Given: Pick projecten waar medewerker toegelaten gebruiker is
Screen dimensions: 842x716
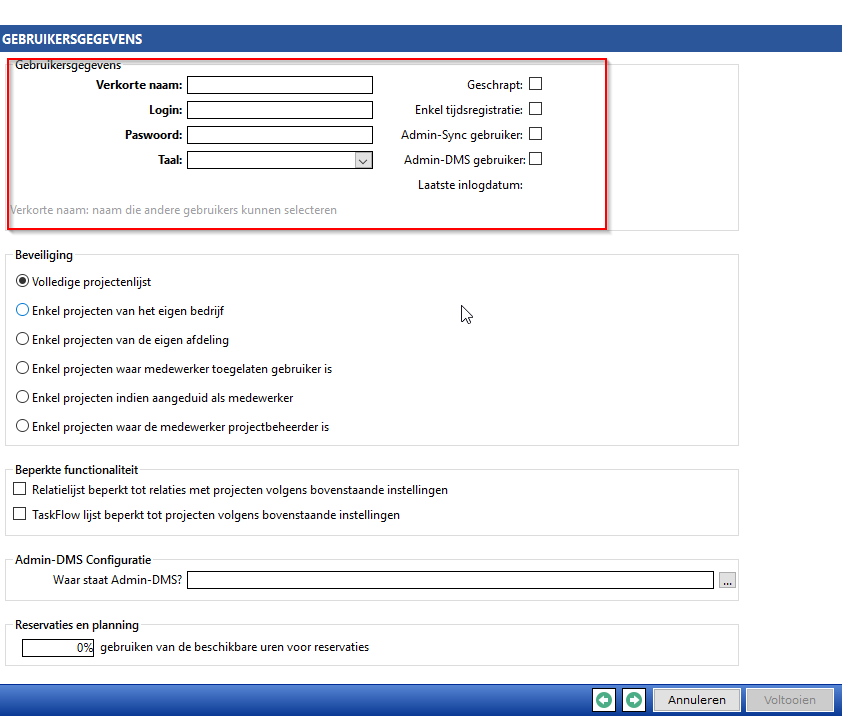Looking at the screenshot, I should tap(23, 369).
